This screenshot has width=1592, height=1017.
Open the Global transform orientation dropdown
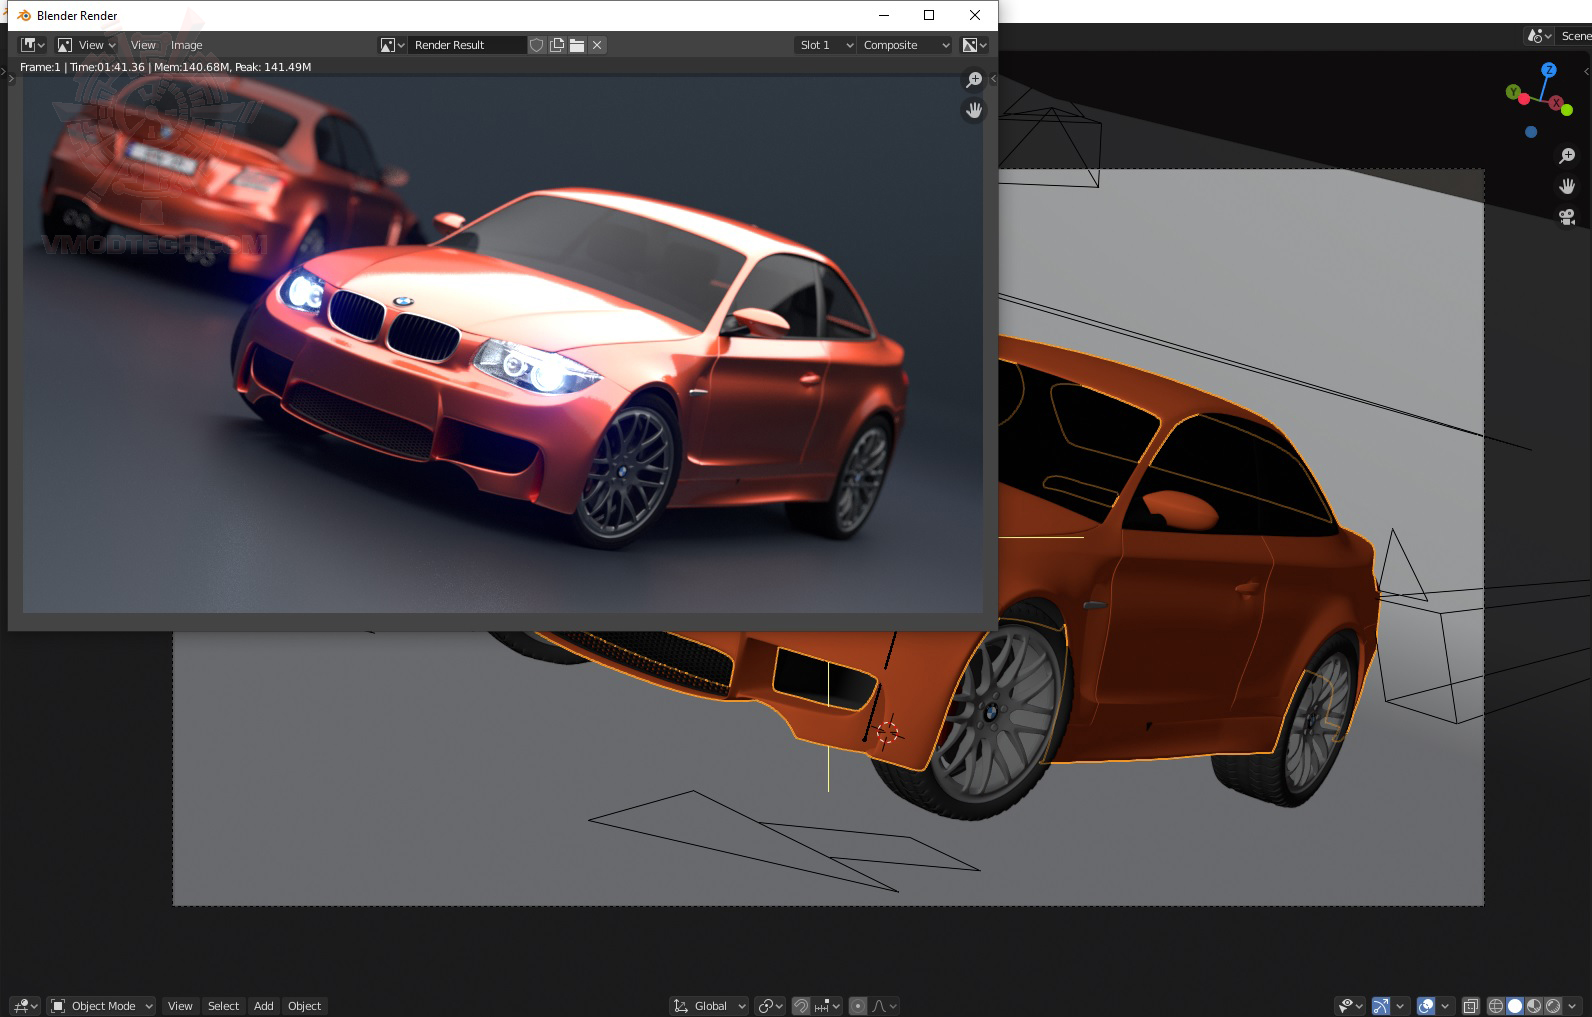click(709, 1006)
